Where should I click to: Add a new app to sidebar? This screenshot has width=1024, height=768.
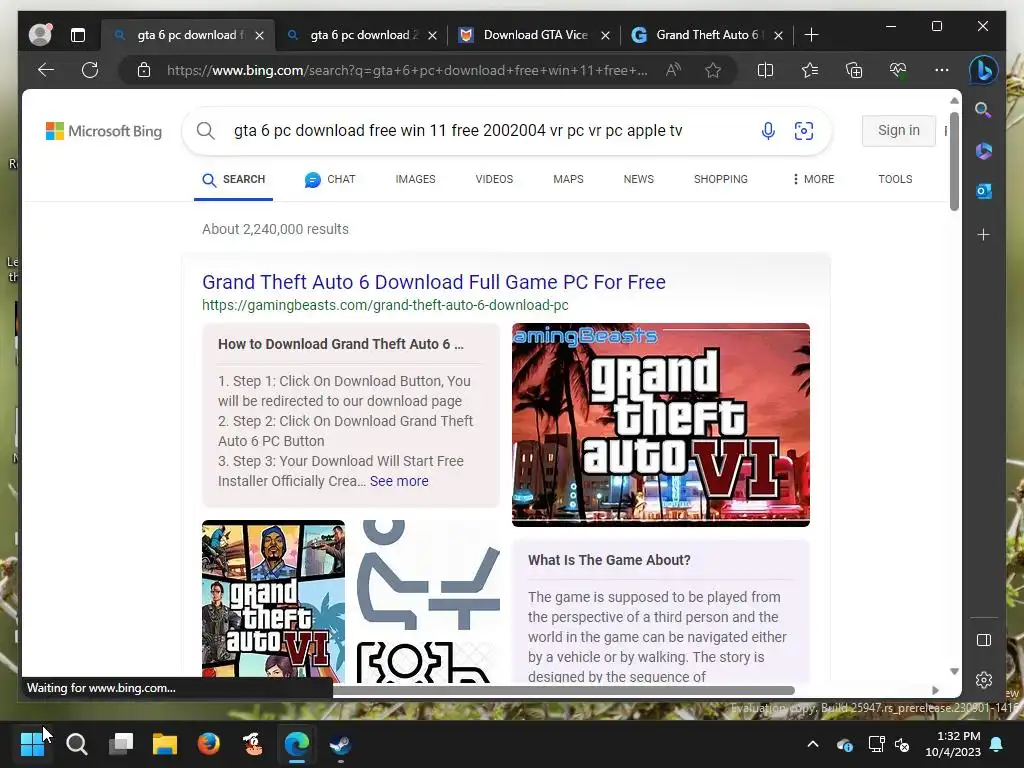tap(984, 234)
